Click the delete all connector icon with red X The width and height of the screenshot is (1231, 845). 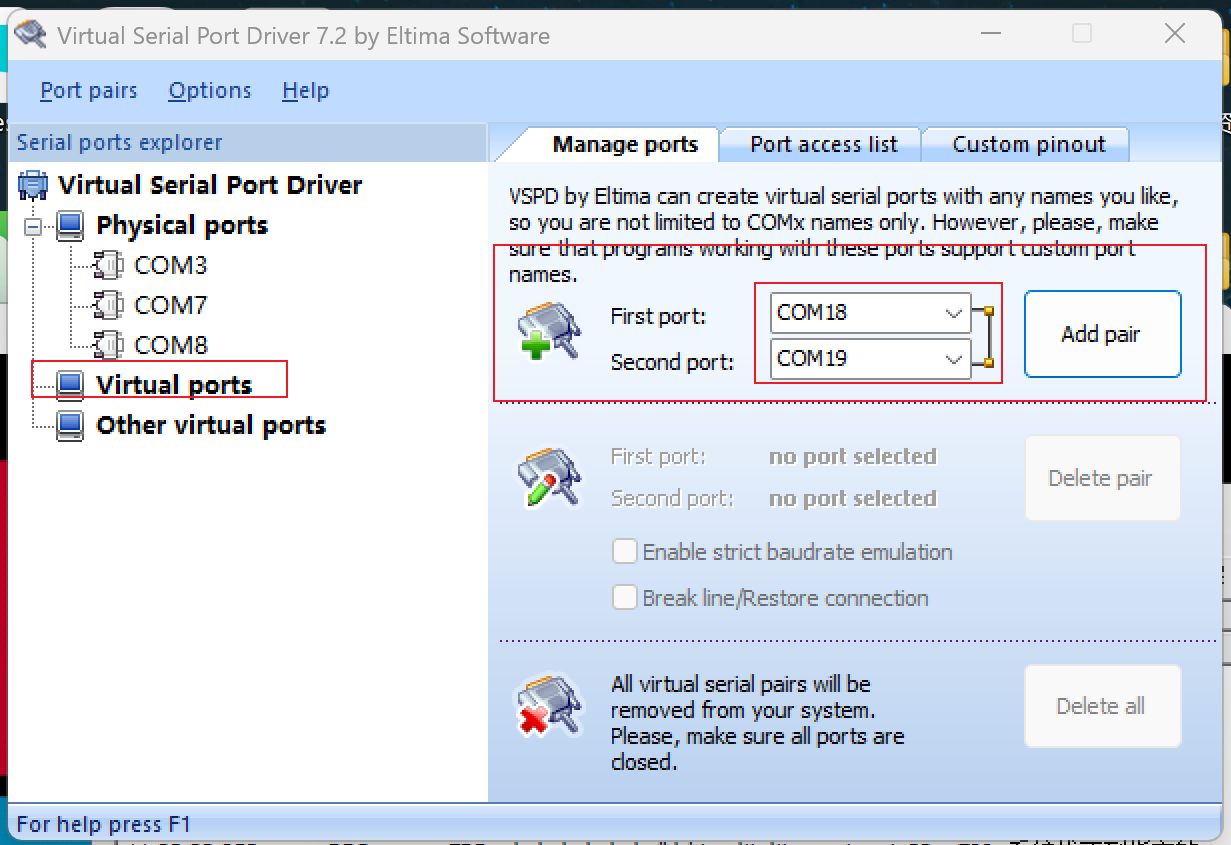tap(548, 705)
